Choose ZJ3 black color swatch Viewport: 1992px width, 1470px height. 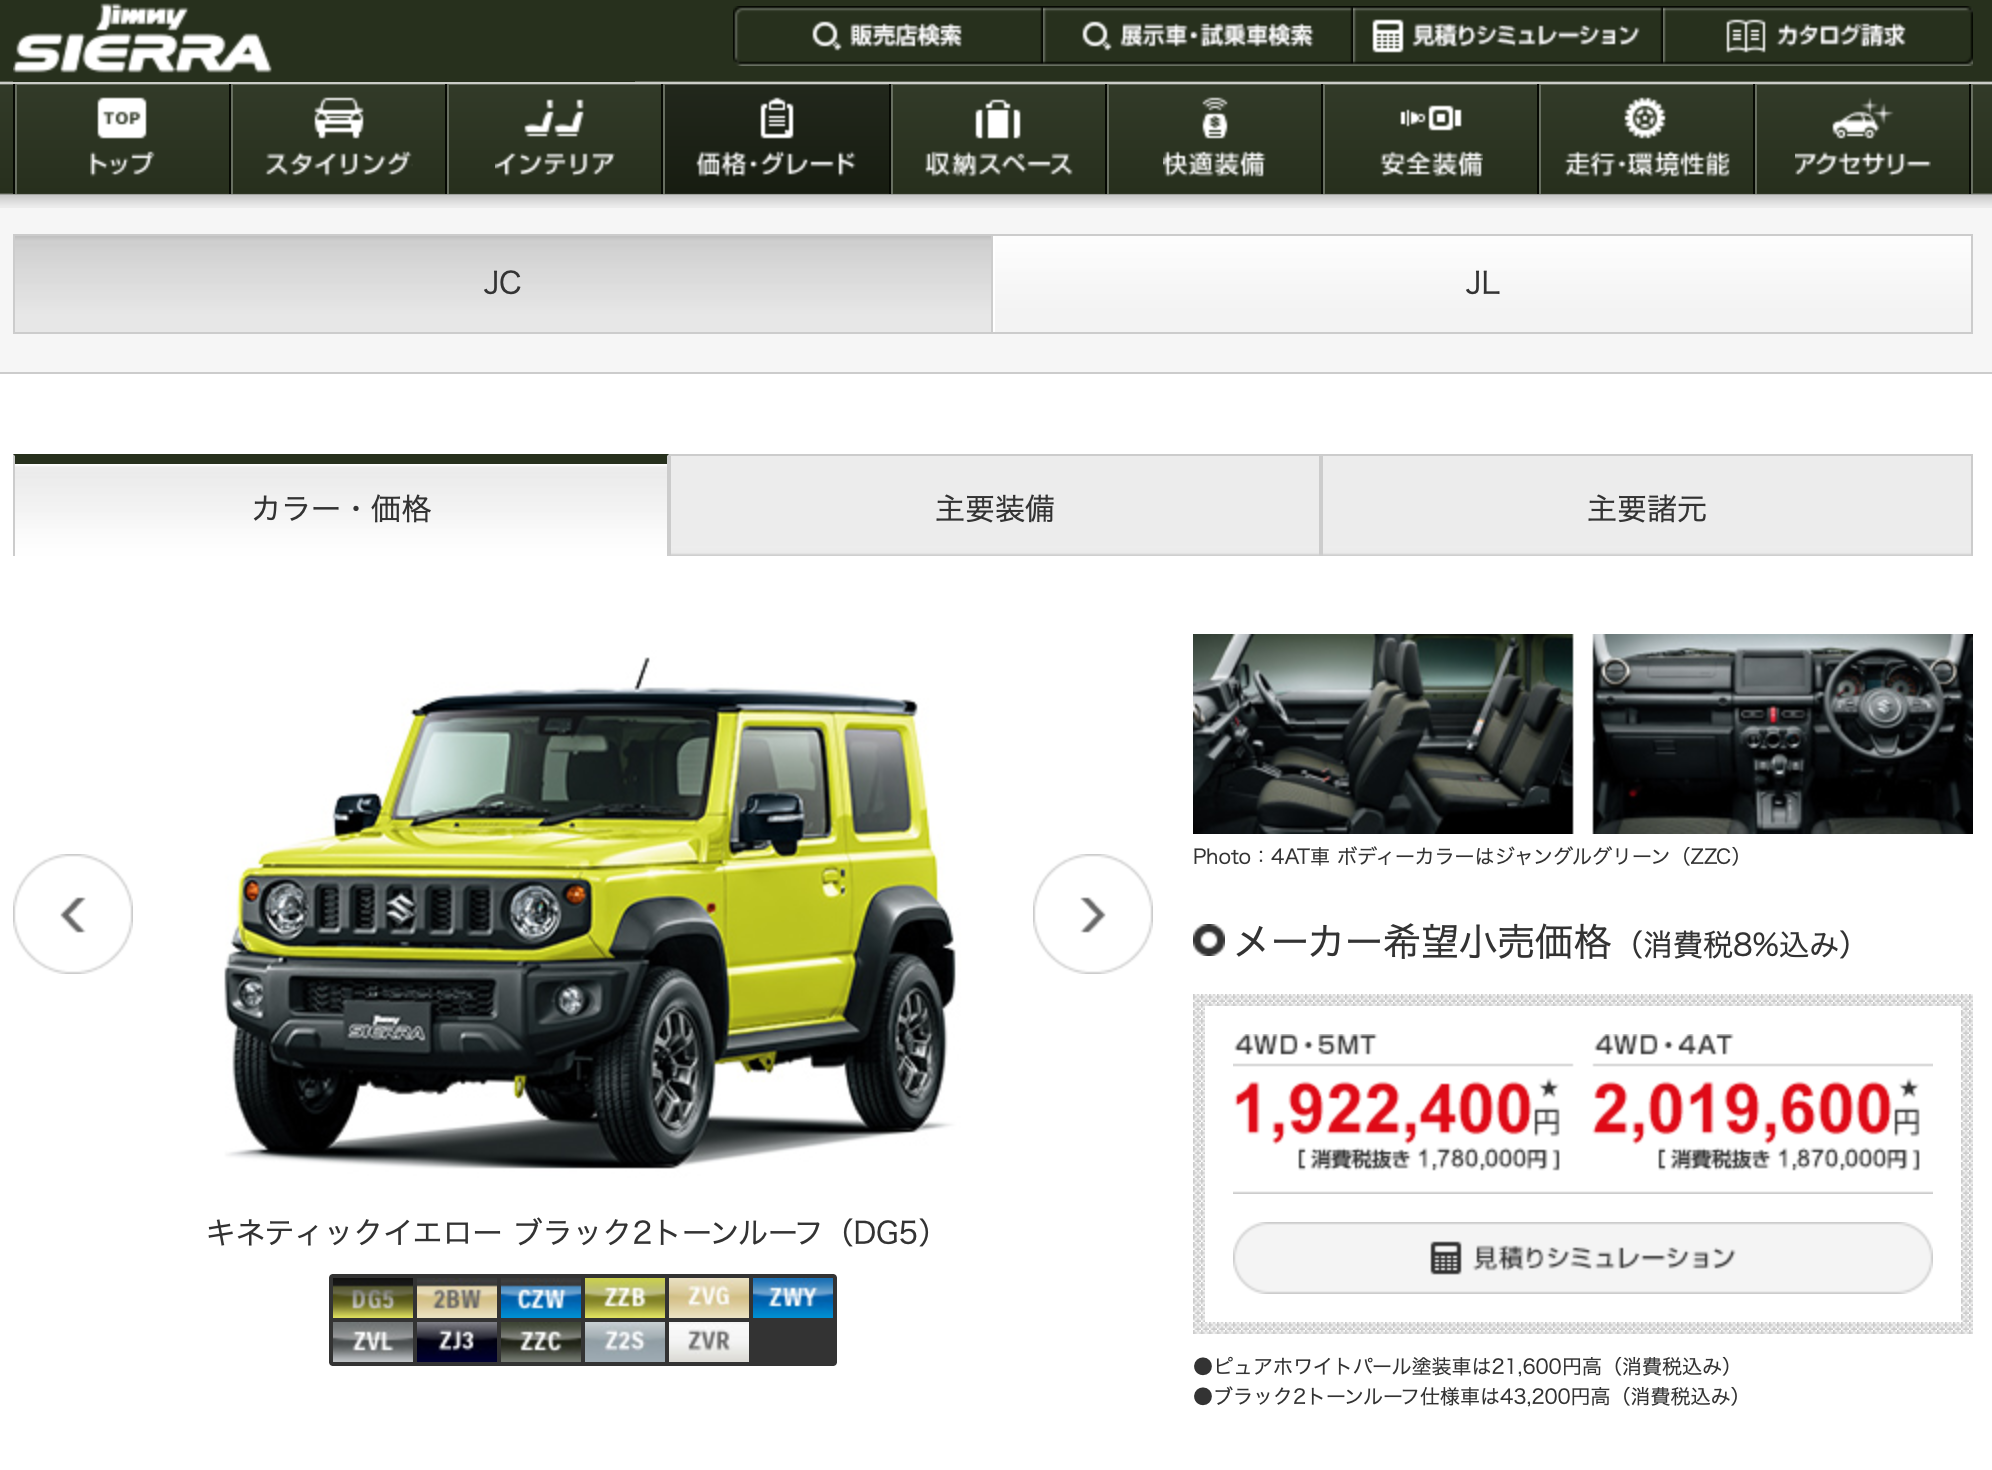click(x=457, y=1341)
